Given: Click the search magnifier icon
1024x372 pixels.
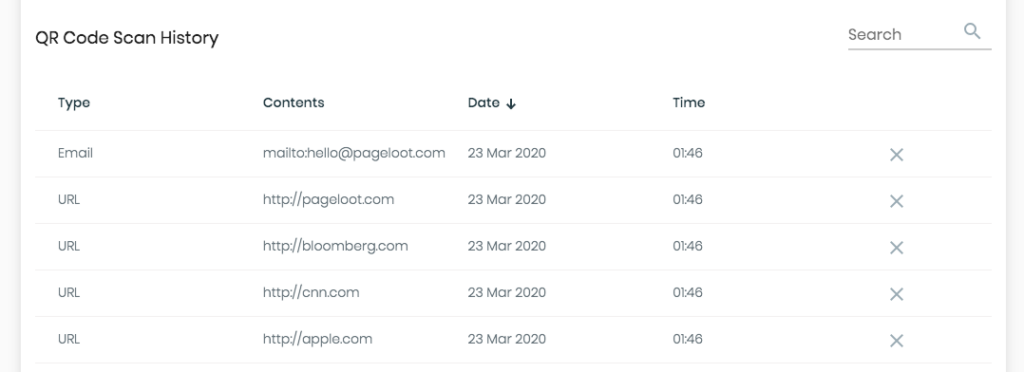Looking at the screenshot, I should 972,31.
